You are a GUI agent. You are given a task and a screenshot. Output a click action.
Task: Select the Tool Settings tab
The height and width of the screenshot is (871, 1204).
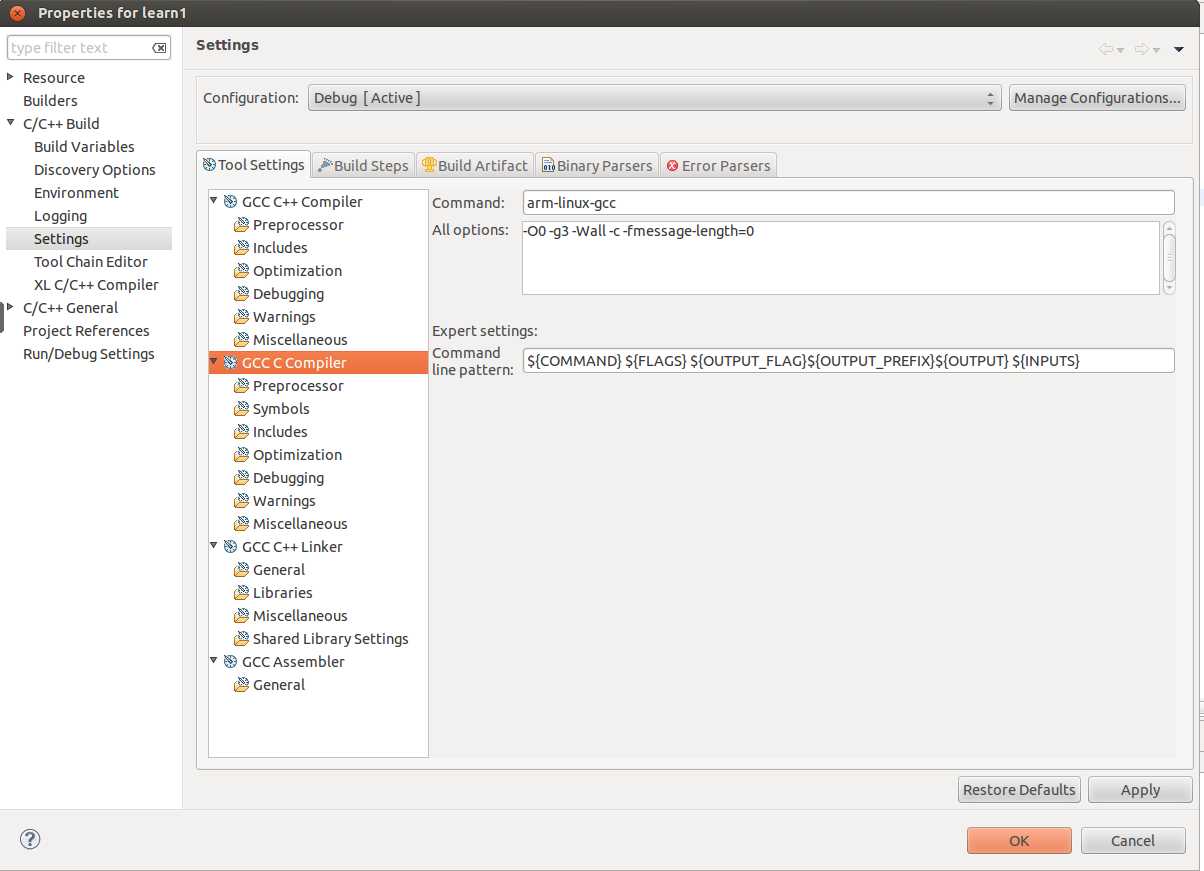[253, 165]
